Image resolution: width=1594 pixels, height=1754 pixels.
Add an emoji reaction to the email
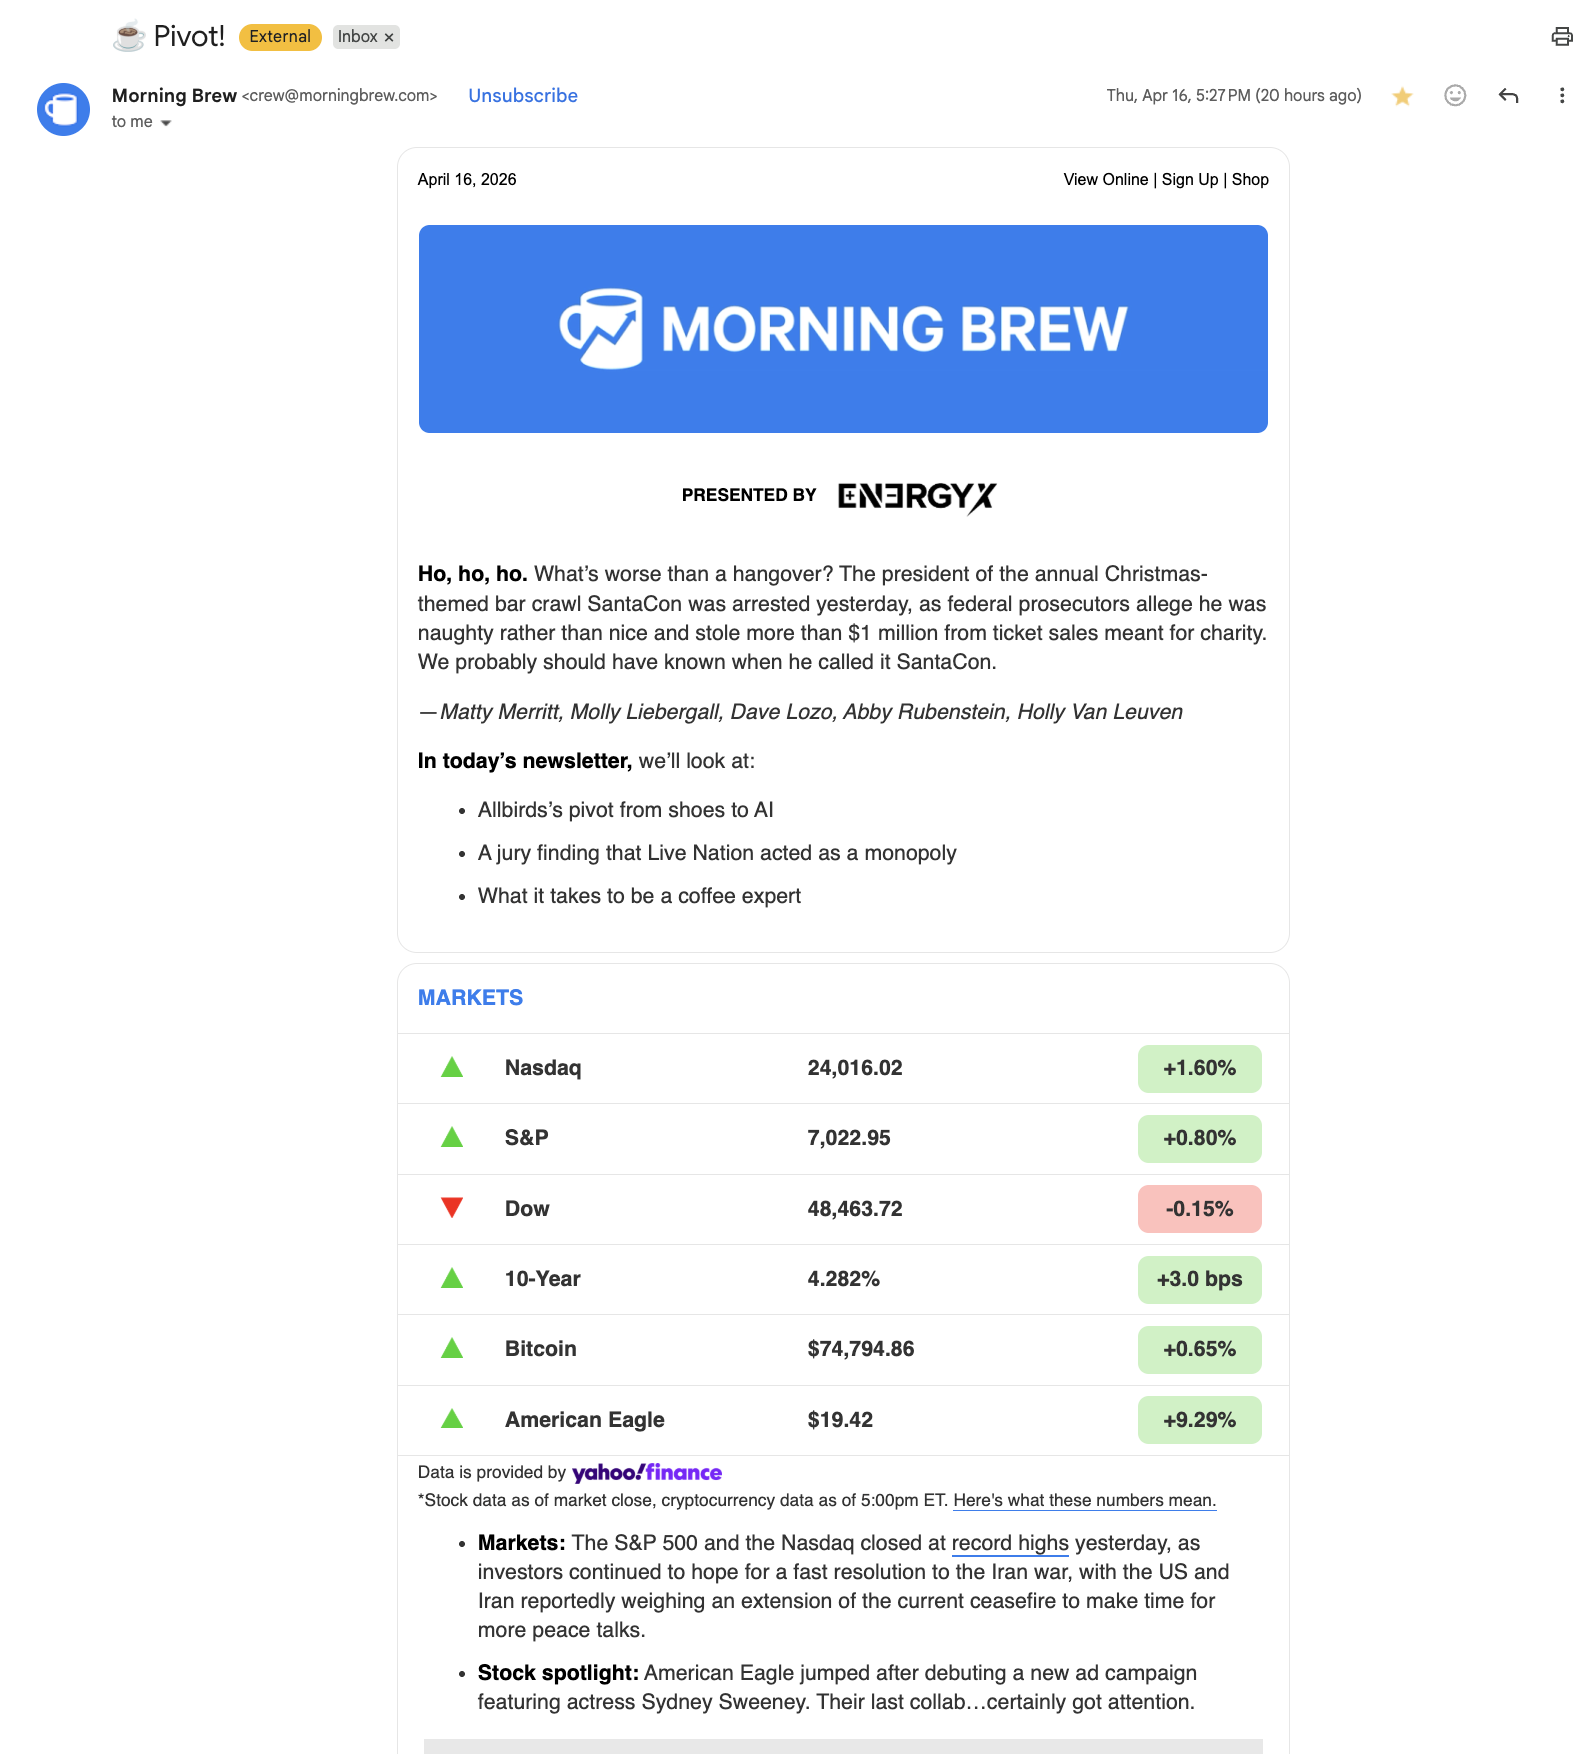pos(1455,95)
